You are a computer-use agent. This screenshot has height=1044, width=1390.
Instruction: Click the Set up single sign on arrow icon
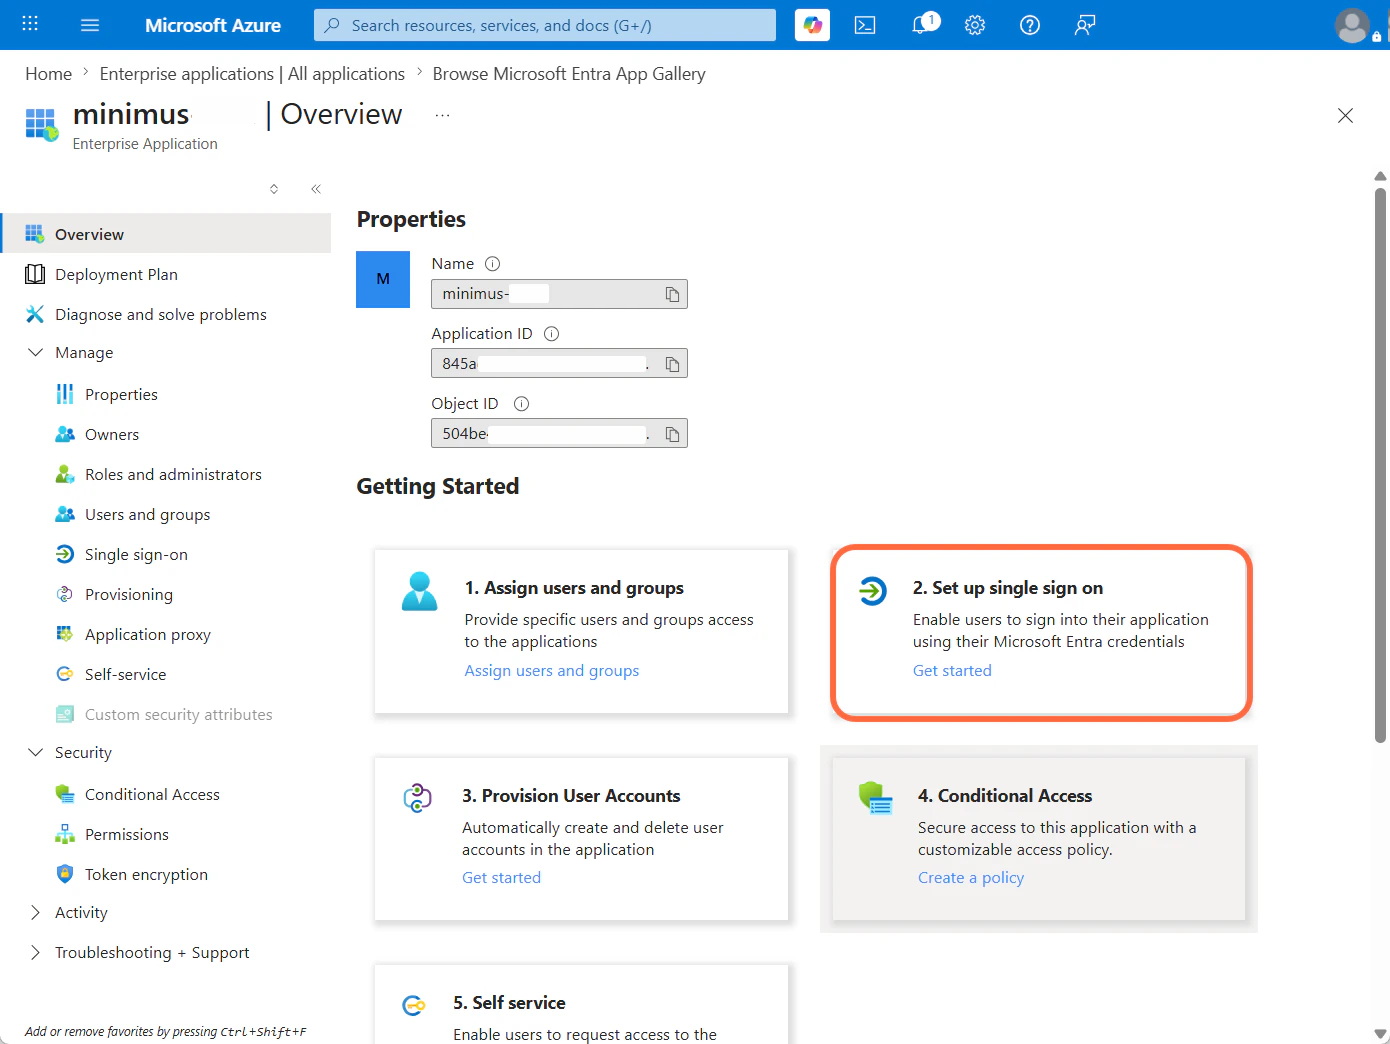tap(872, 591)
